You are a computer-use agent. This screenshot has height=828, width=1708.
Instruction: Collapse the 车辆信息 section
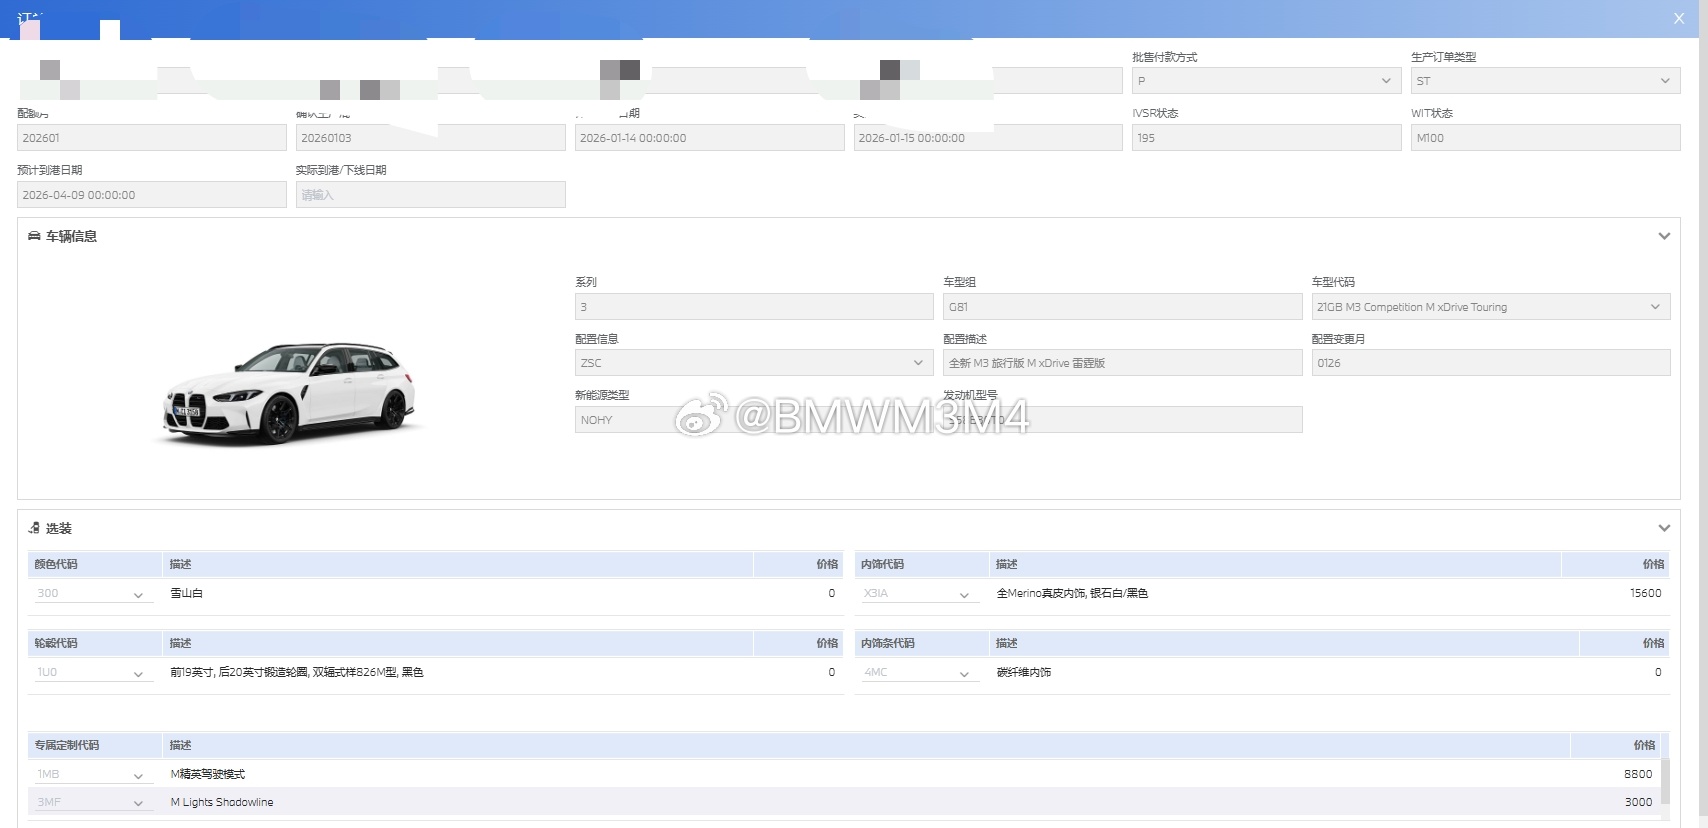click(x=1664, y=236)
